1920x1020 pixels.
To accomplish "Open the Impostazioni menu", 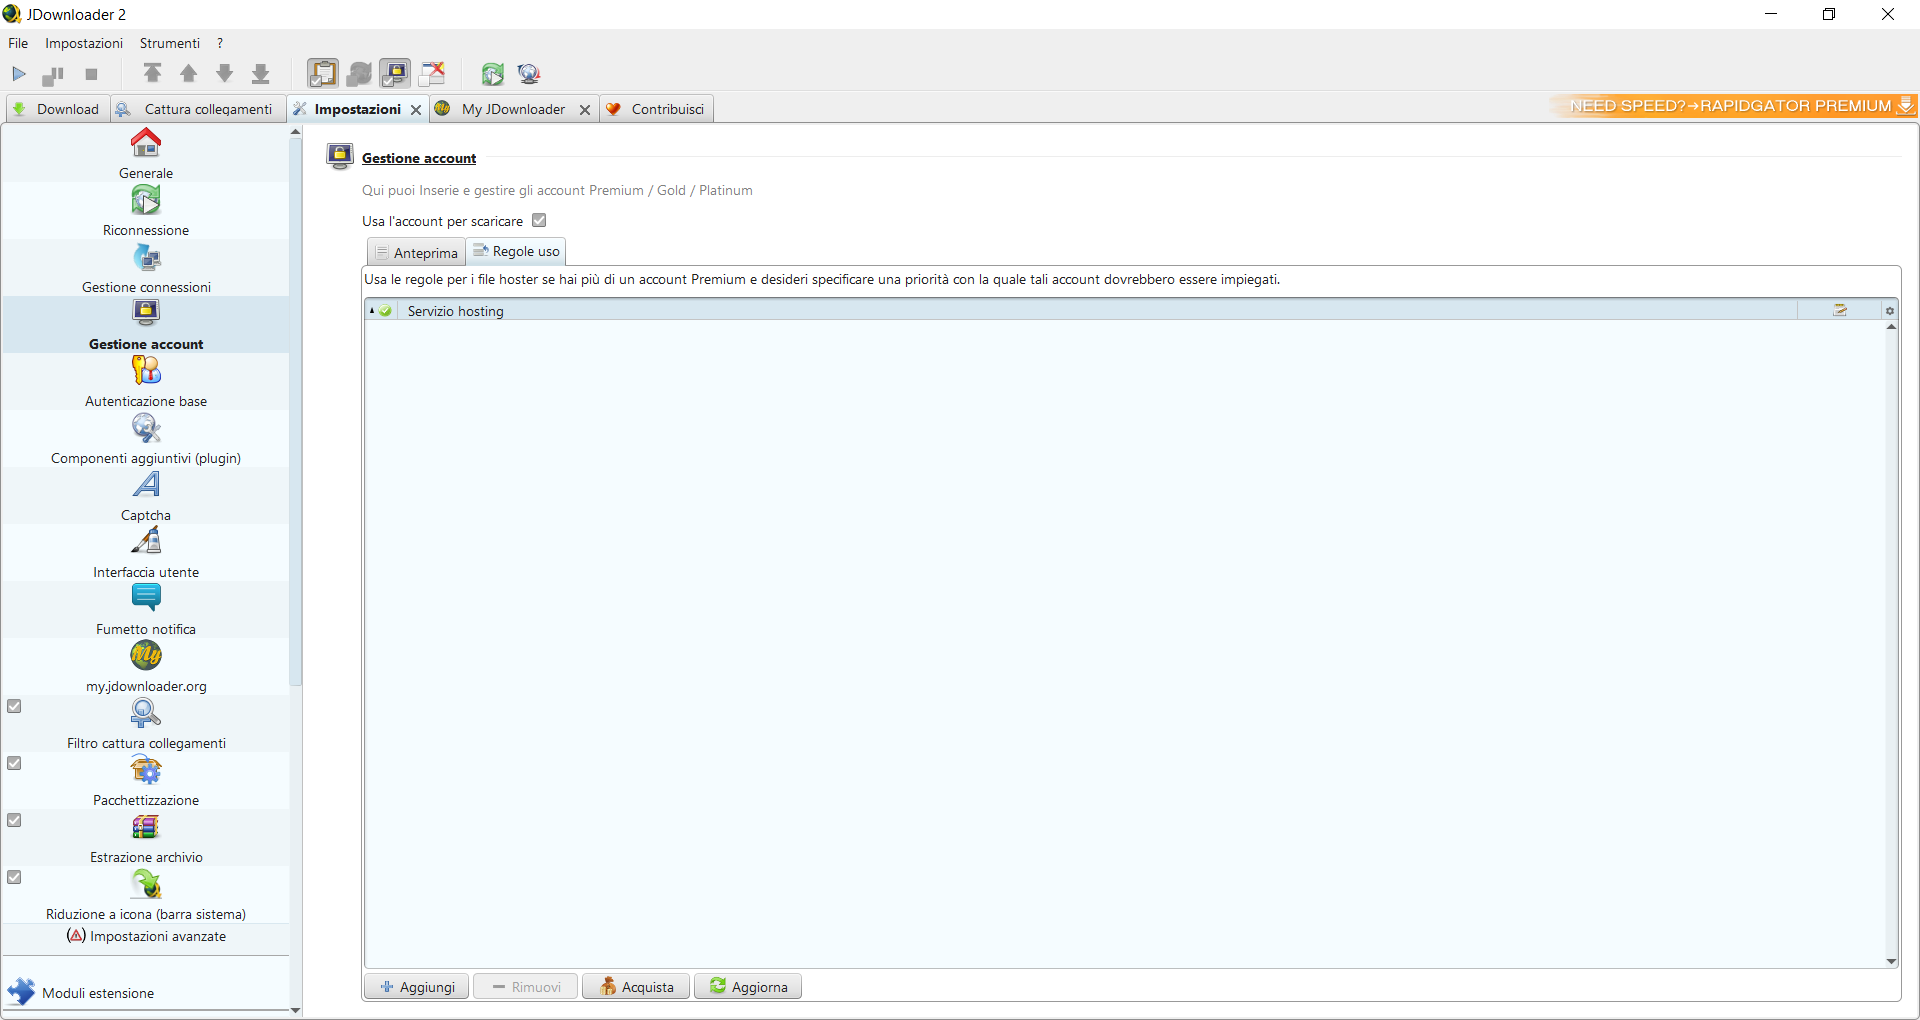I will (84, 43).
